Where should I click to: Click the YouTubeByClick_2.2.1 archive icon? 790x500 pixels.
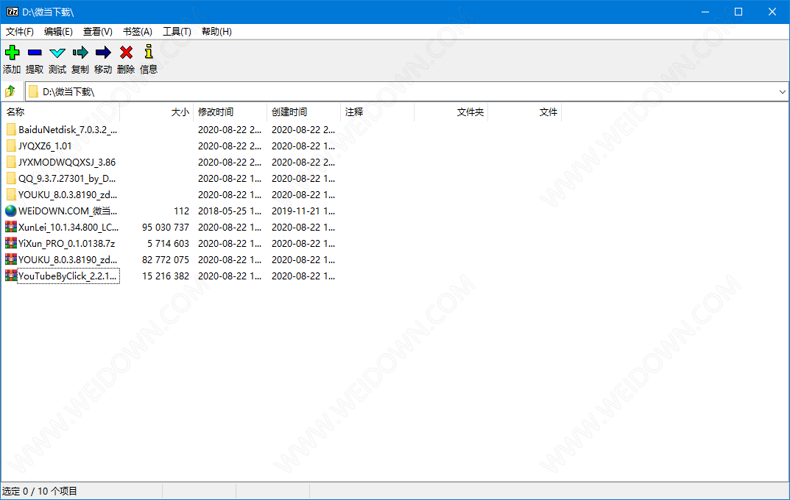pos(11,276)
